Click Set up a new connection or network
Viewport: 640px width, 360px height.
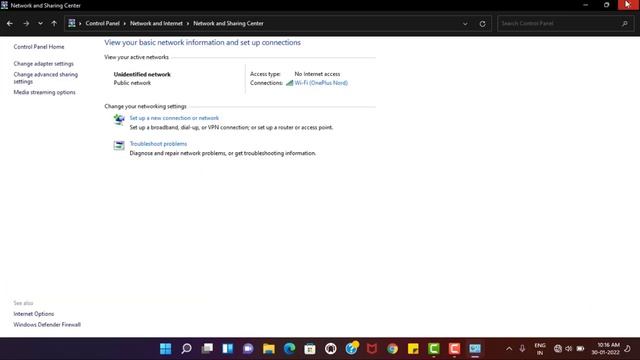[174, 118]
